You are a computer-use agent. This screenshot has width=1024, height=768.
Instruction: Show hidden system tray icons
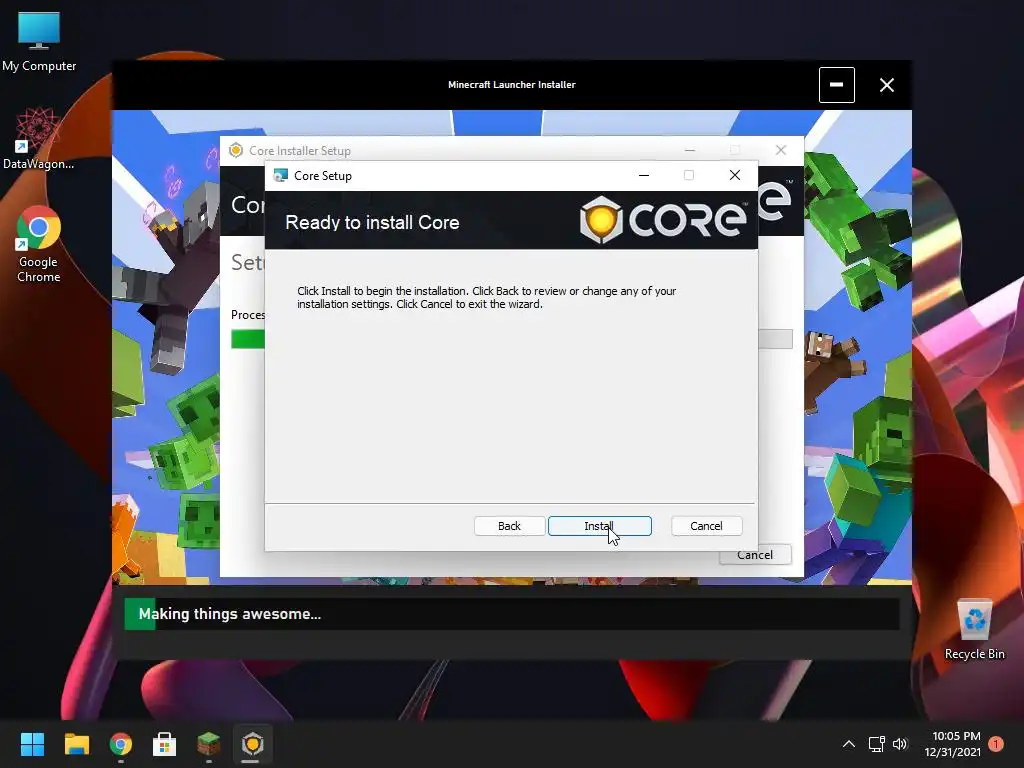coord(849,744)
